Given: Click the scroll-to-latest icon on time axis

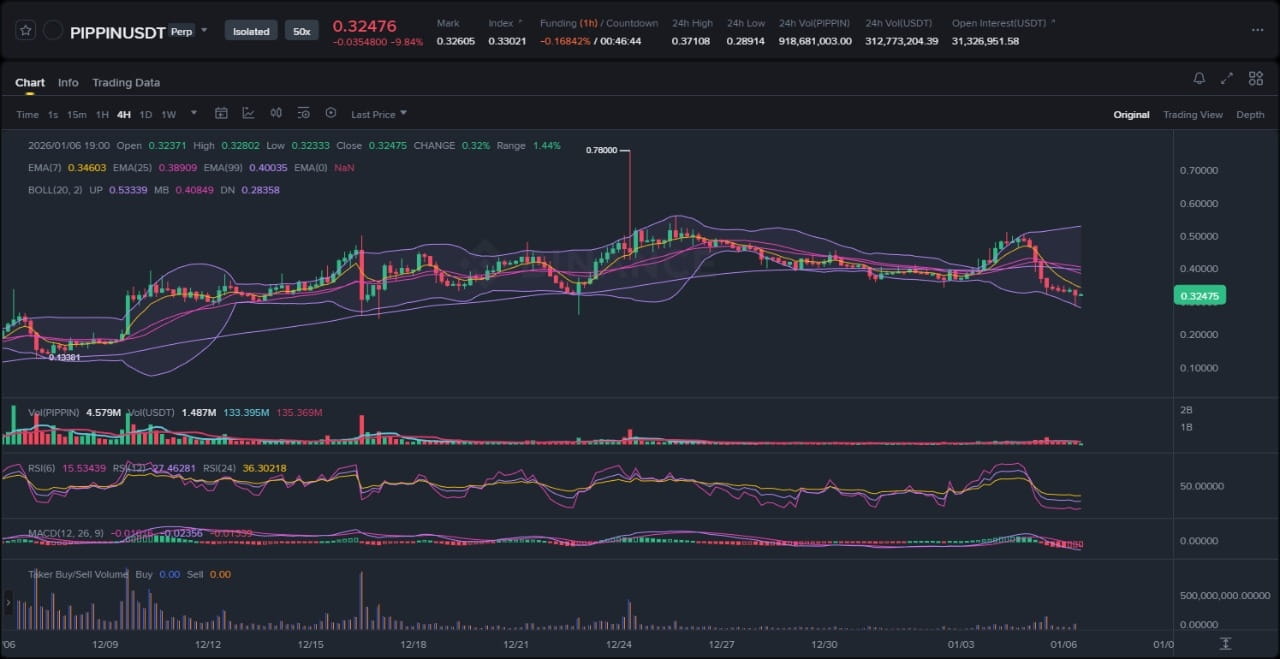Looking at the screenshot, I should point(1225,644).
